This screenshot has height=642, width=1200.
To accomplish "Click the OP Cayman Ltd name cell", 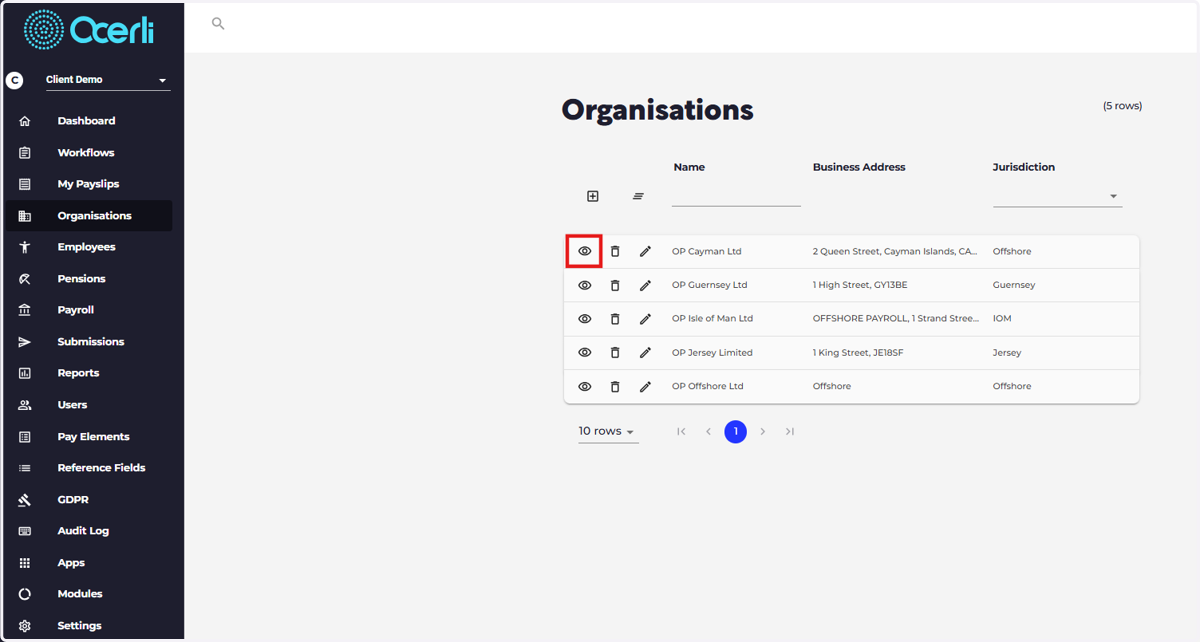I will [x=706, y=252].
